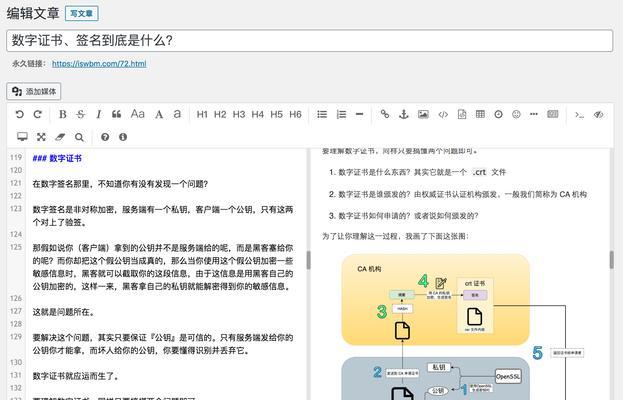Image resolution: width=623 pixels, height=400 pixels.
Task: Insert a table
Action: point(480,114)
